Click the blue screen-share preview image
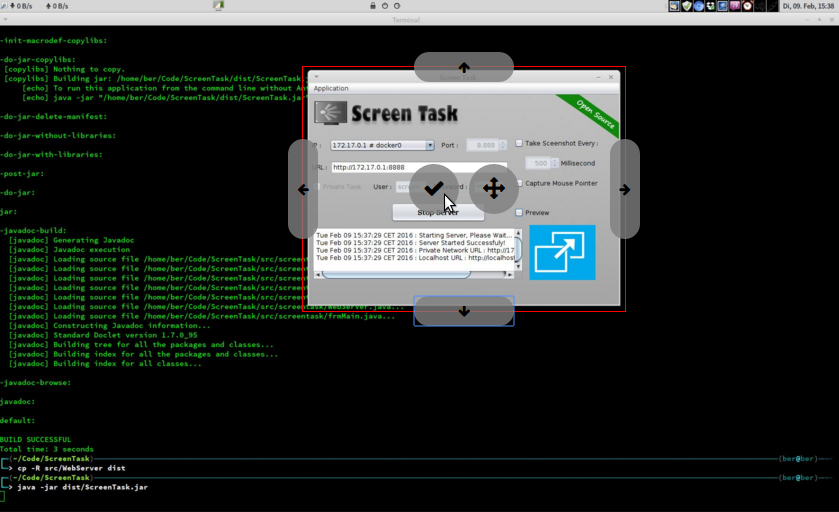 pyautogui.click(x=562, y=253)
